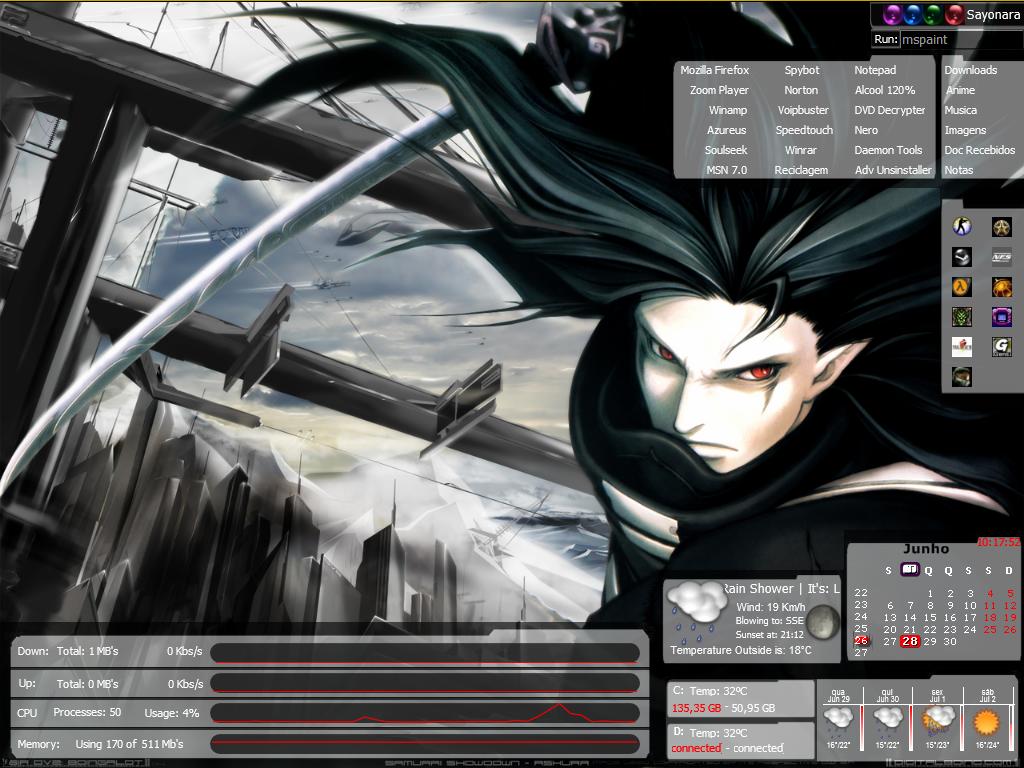Open the Anime folder link

960,90
